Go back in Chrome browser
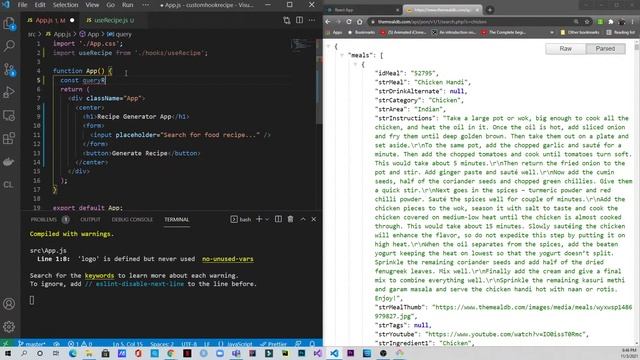Viewport: 640px width, 360px height. click(328, 22)
